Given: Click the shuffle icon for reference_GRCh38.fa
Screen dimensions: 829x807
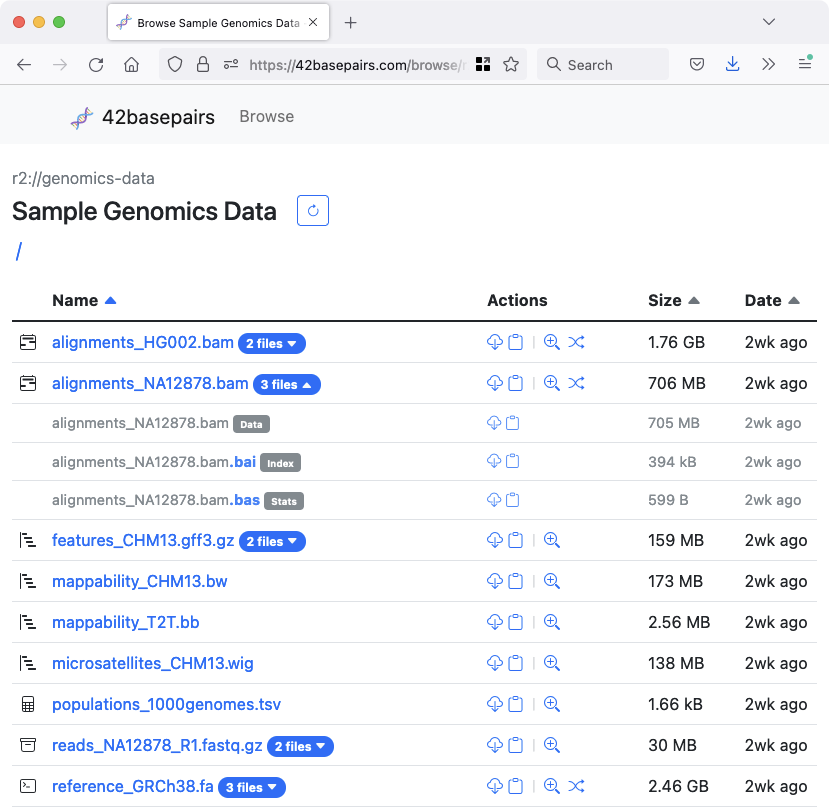Looking at the screenshot, I should tap(576, 786).
